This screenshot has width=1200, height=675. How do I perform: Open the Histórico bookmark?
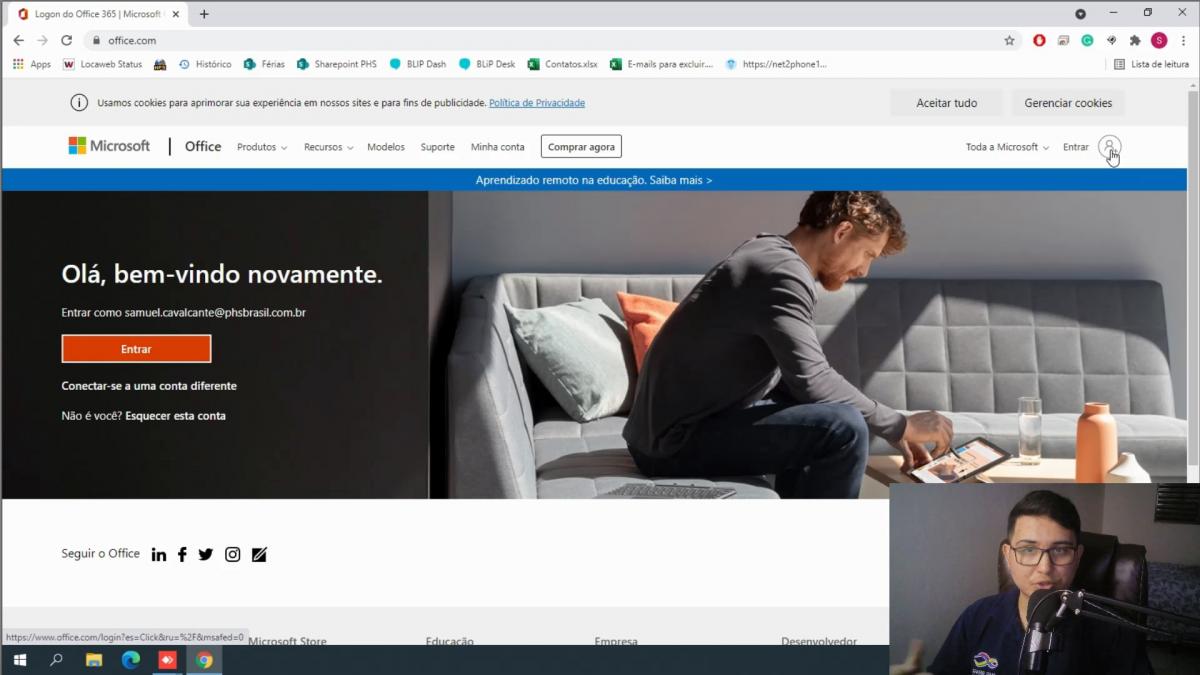204,64
